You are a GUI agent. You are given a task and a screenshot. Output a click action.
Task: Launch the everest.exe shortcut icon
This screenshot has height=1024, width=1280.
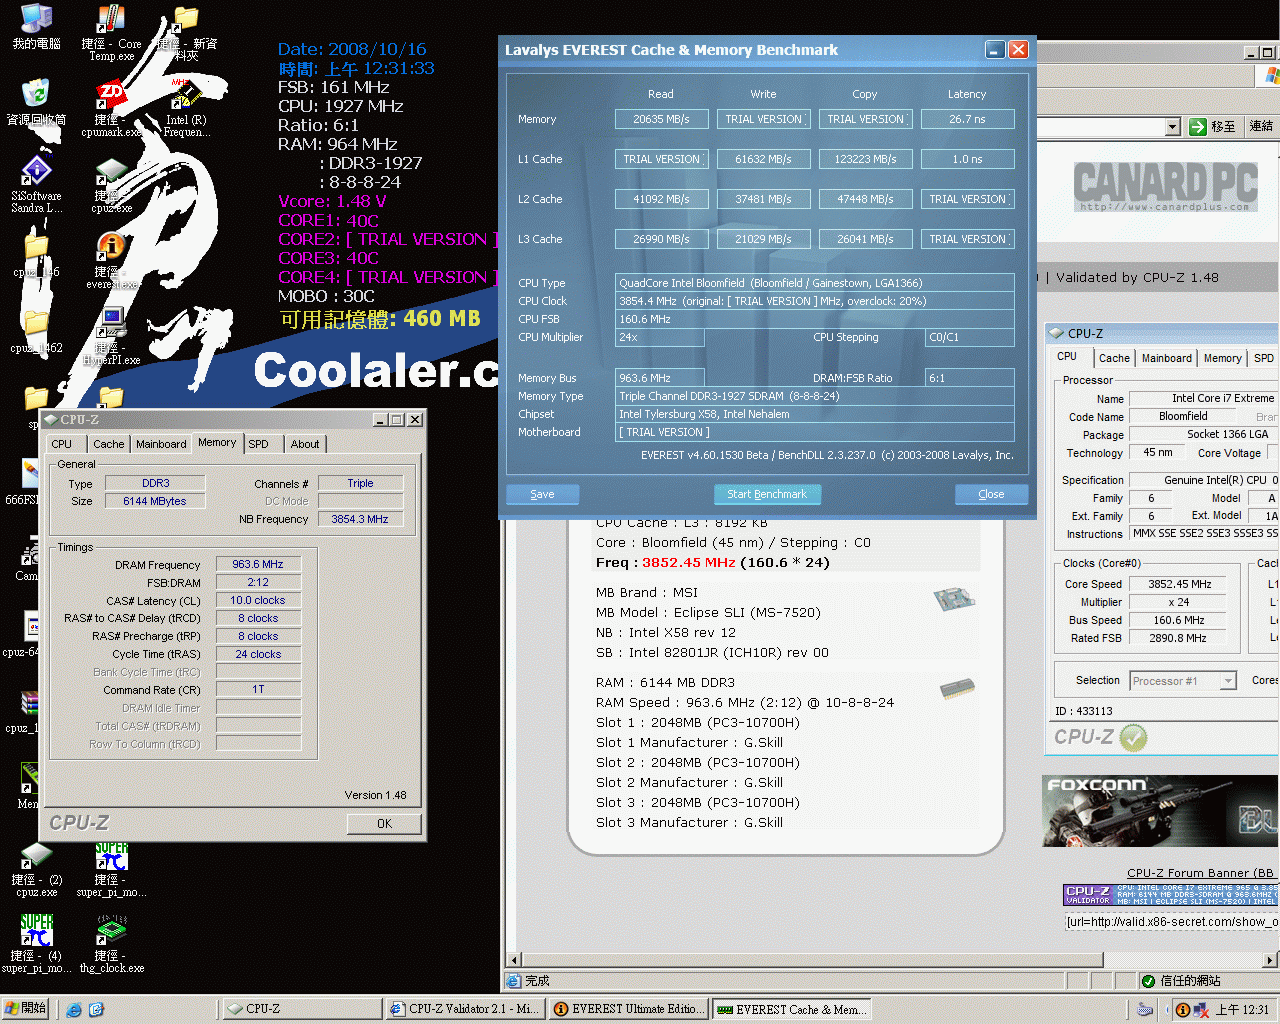click(110, 246)
